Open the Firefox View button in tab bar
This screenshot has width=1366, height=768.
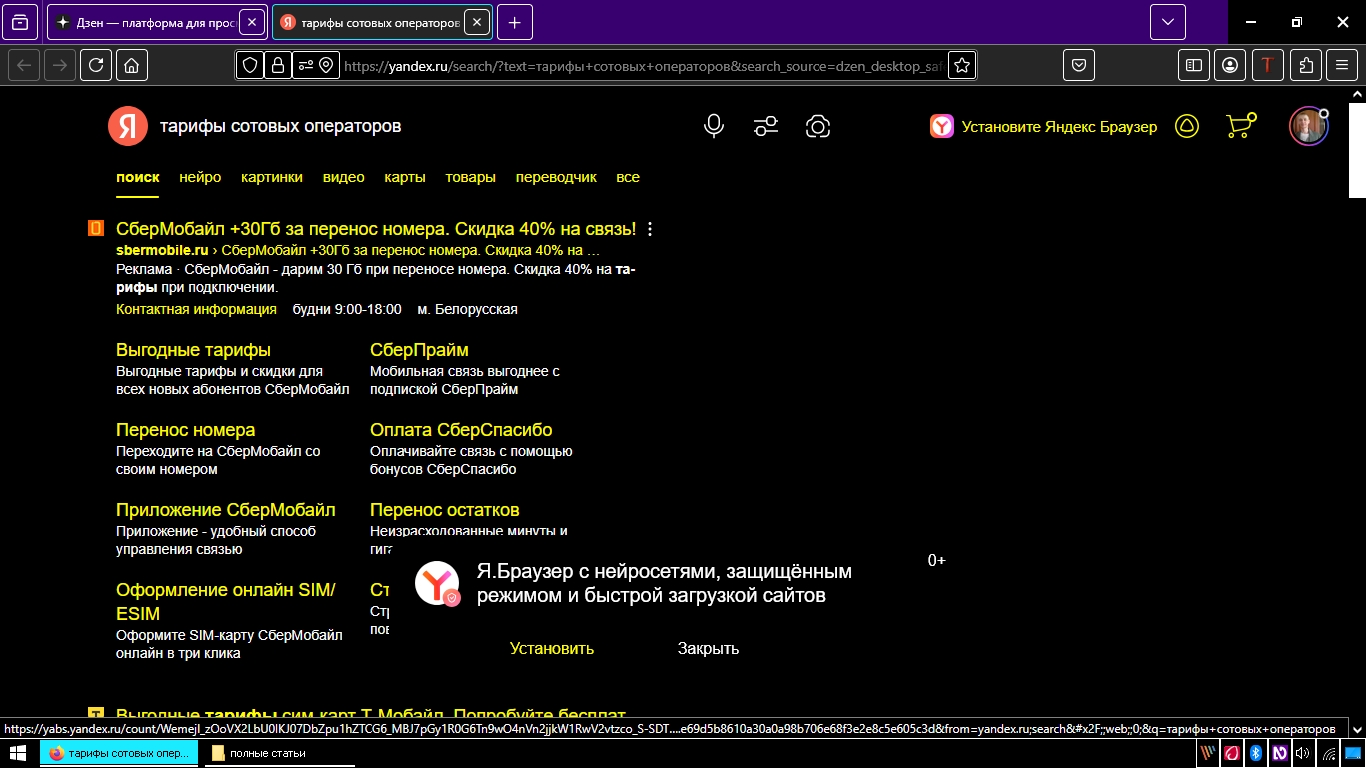click(20, 21)
